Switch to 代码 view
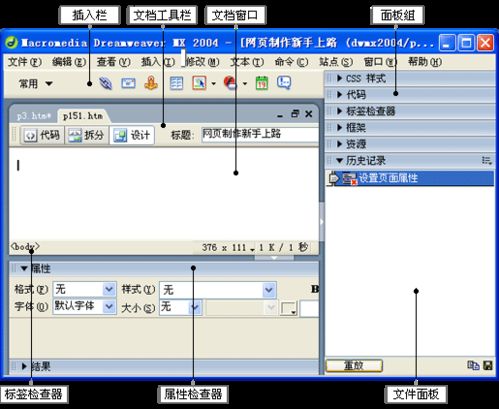This screenshot has height=409, width=499. (42, 135)
